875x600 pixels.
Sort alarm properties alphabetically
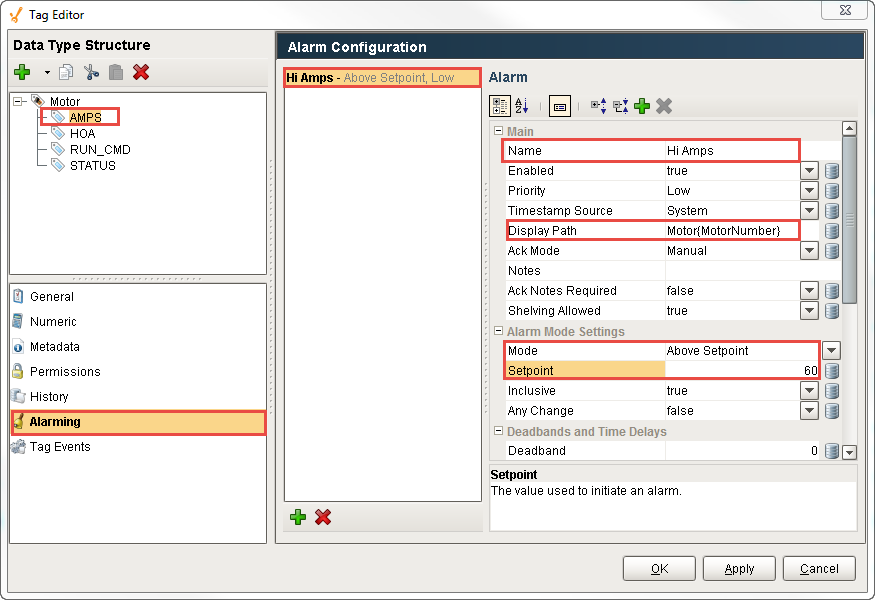click(522, 106)
